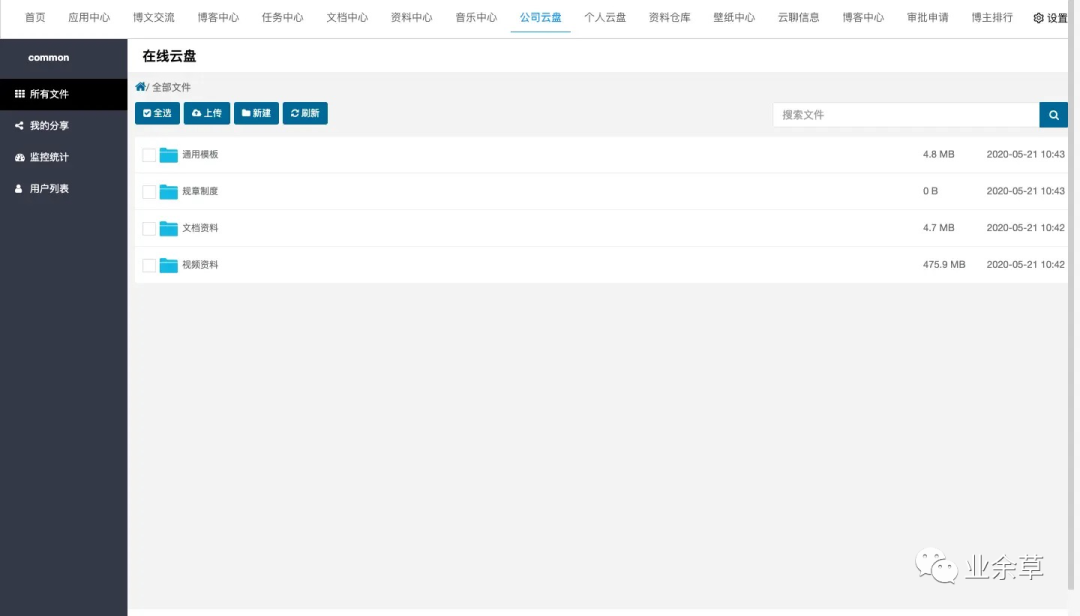Select the 公司云盘 tab
The image size is (1080, 616).
coord(541,17)
